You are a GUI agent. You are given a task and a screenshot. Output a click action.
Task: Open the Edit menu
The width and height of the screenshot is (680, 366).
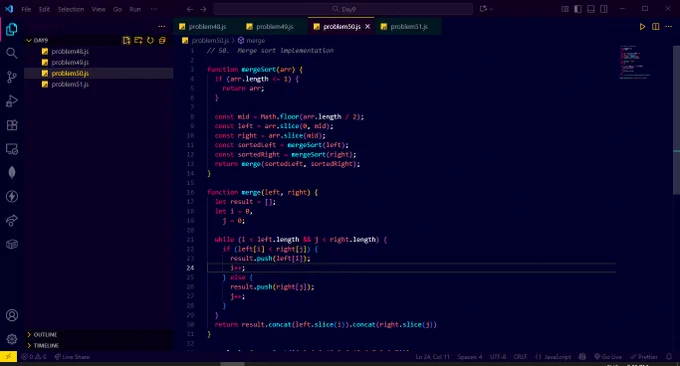click(x=44, y=9)
